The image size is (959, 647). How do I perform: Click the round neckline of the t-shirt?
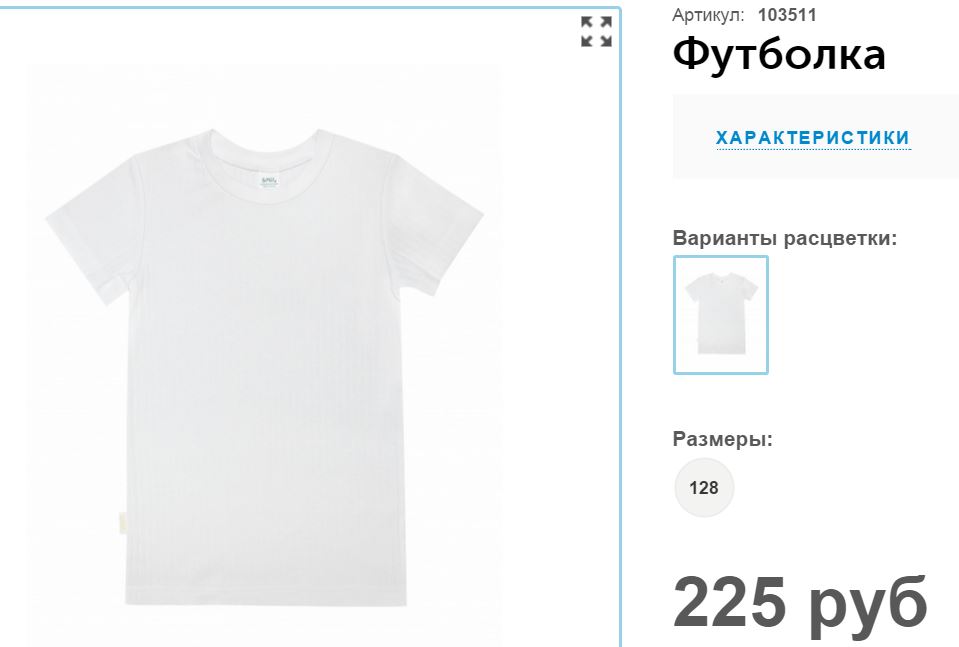(x=265, y=165)
